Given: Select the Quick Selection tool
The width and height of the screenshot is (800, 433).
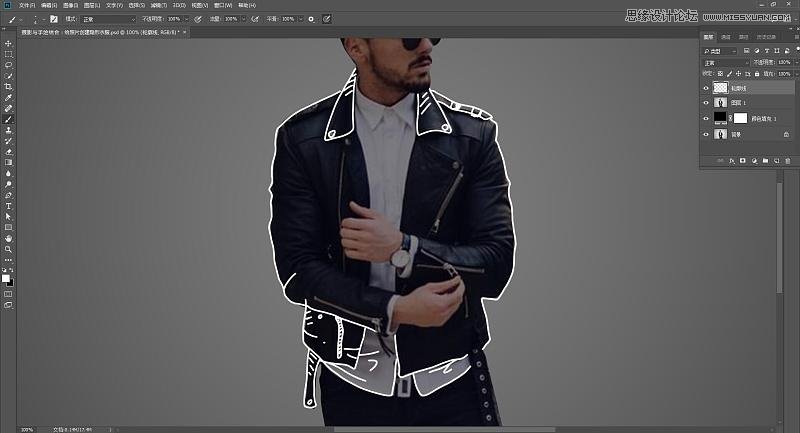Looking at the screenshot, I should (x=8, y=76).
